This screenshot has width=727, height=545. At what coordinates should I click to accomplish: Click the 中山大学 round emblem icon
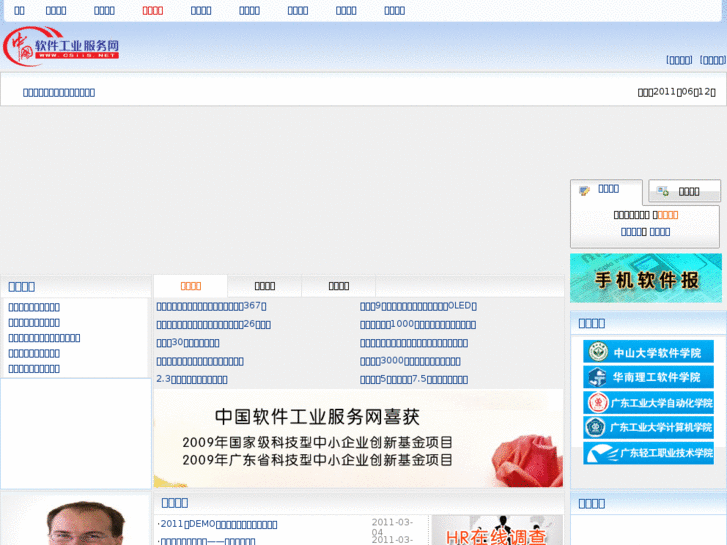click(598, 352)
